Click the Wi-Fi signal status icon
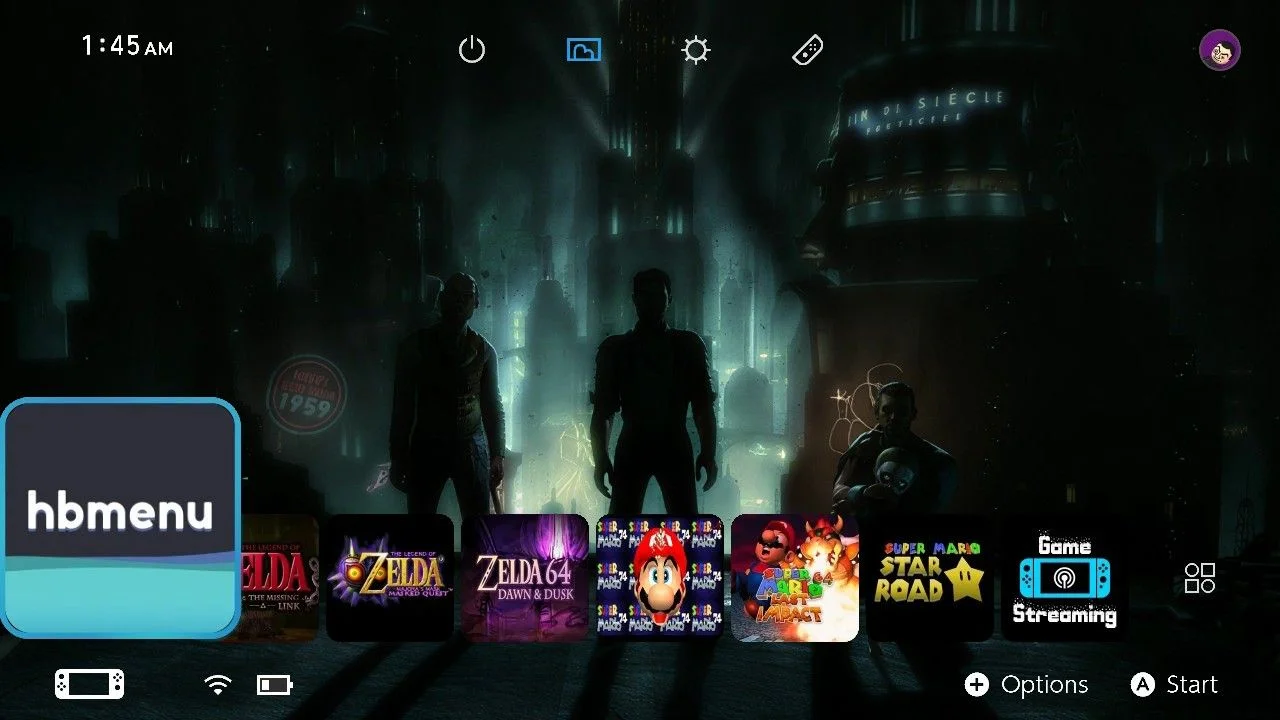 pos(217,685)
